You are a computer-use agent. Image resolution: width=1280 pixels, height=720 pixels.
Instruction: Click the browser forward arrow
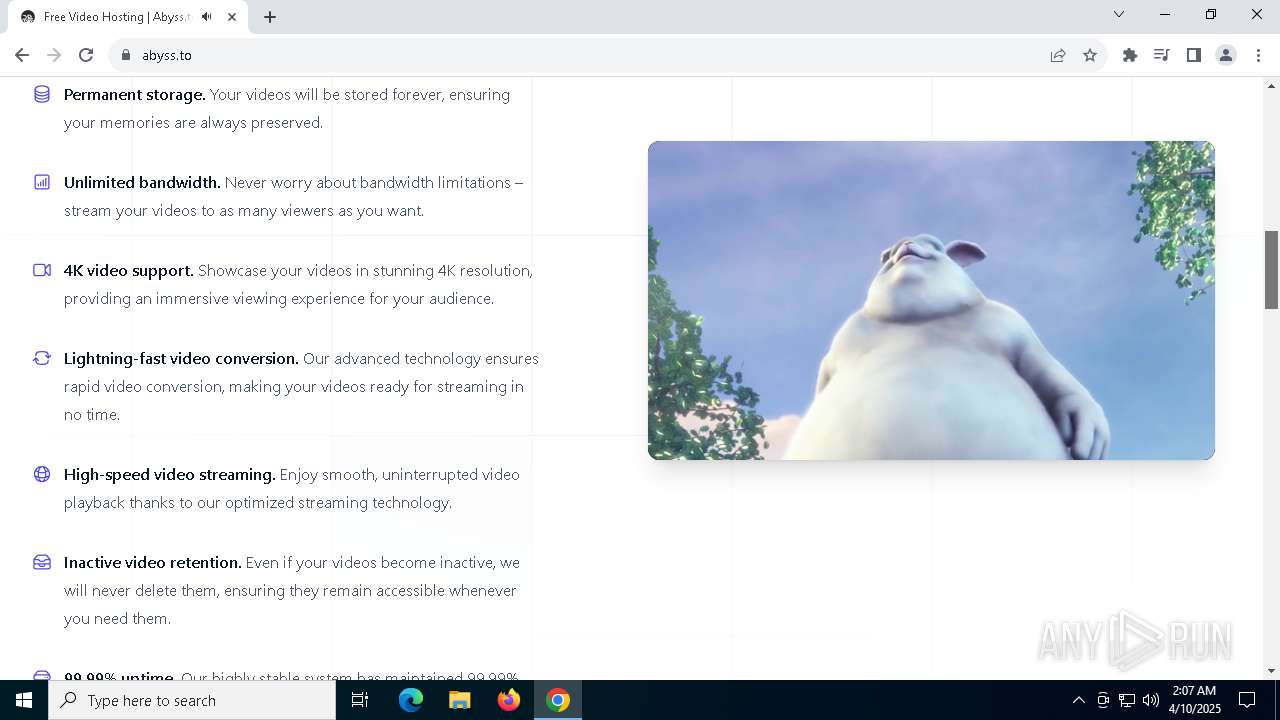(54, 55)
